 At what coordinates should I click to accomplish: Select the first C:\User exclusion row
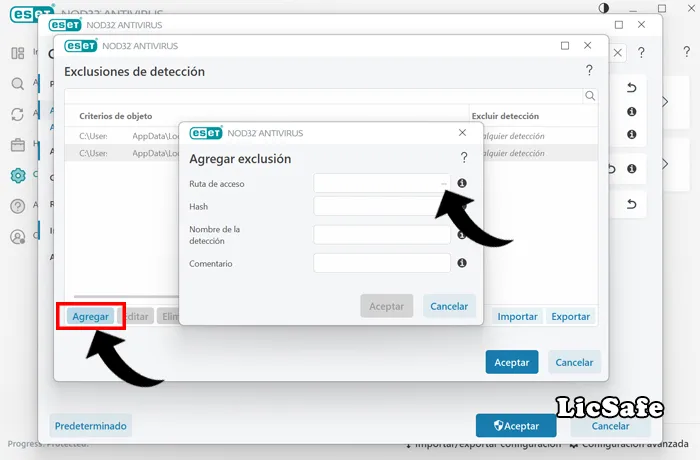point(331,136)
